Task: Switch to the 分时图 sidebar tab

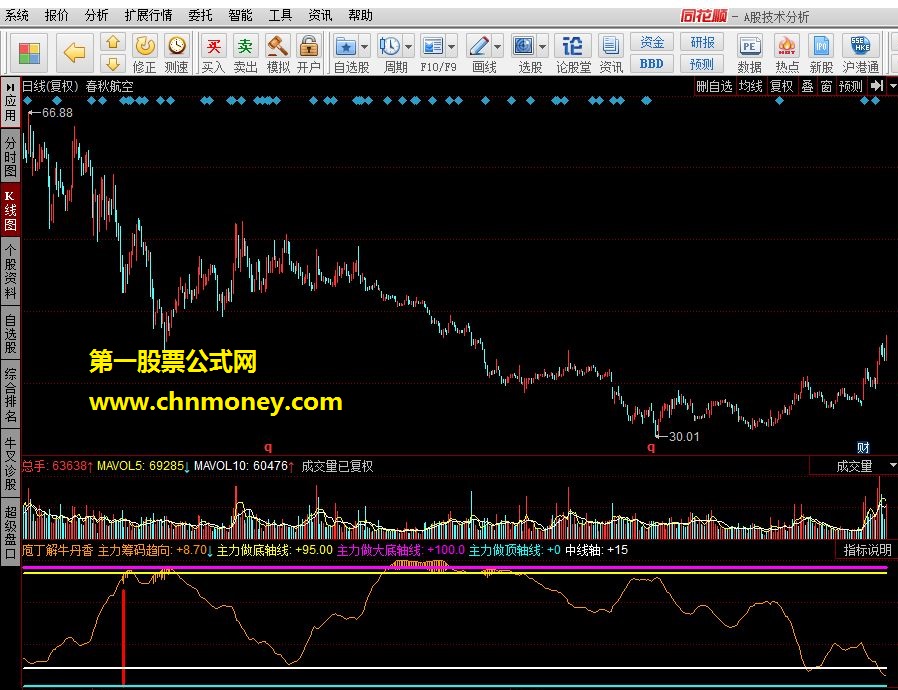Action: pos(10,156)
